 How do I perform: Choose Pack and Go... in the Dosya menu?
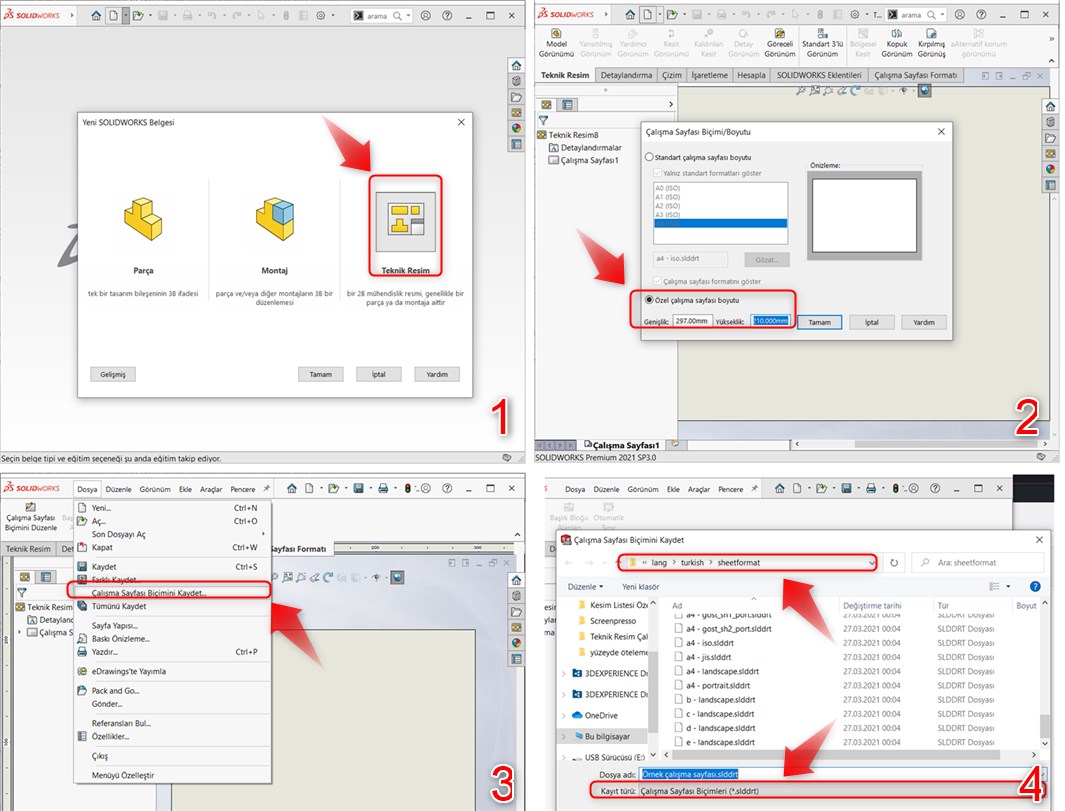[172, 691]
